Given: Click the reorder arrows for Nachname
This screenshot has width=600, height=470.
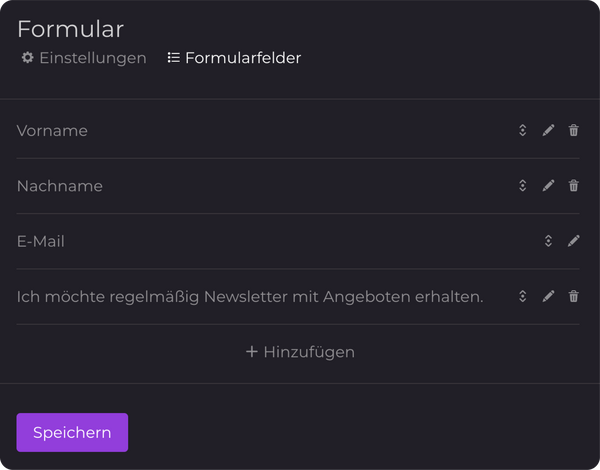Looking at the screenshot, I should [x=522, y=185].
